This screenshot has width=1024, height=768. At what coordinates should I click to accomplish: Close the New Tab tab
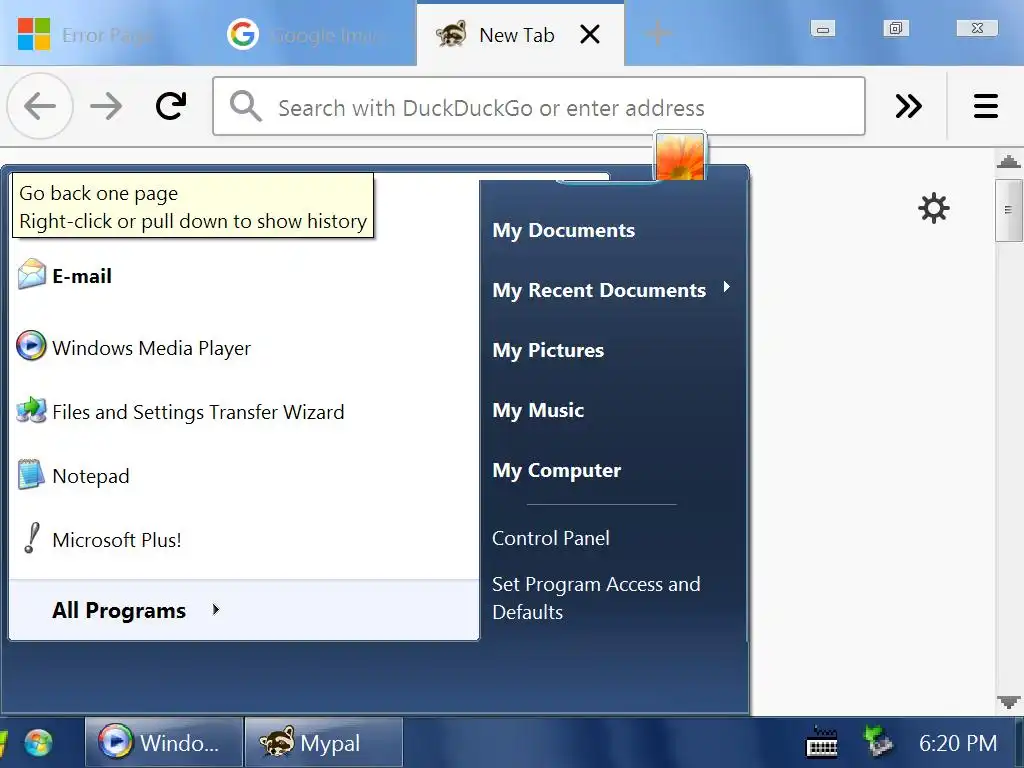click(x=590, y=34)
